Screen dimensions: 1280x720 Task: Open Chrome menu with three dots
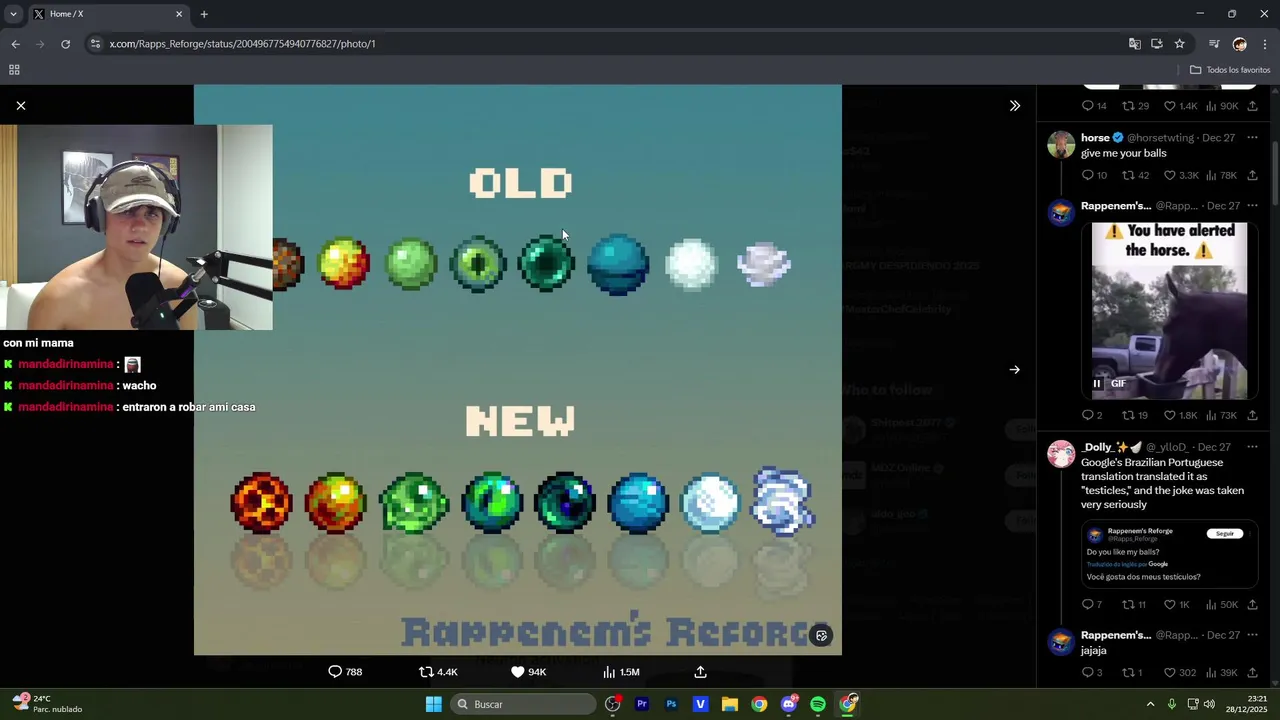click(1265, 44)
